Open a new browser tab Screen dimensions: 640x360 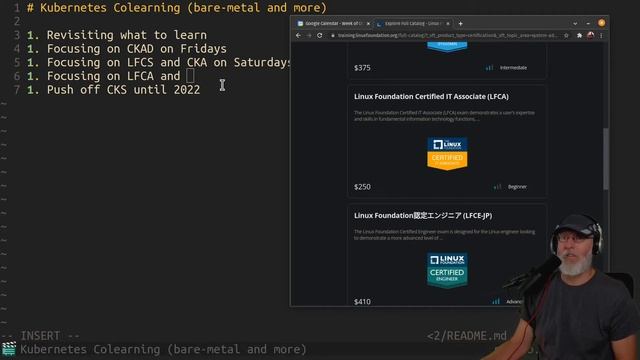tap(460, 24)
